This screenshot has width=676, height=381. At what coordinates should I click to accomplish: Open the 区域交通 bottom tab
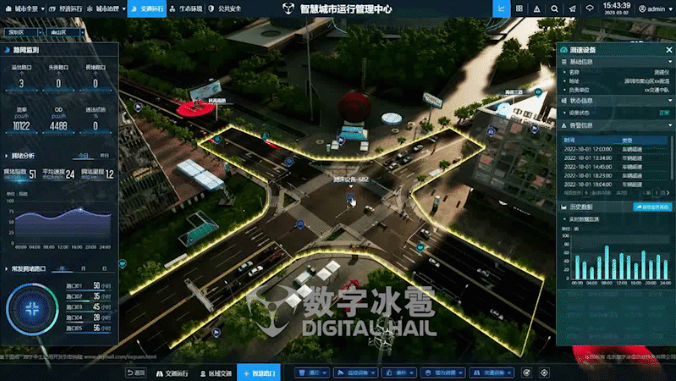(x=216, y=373)
